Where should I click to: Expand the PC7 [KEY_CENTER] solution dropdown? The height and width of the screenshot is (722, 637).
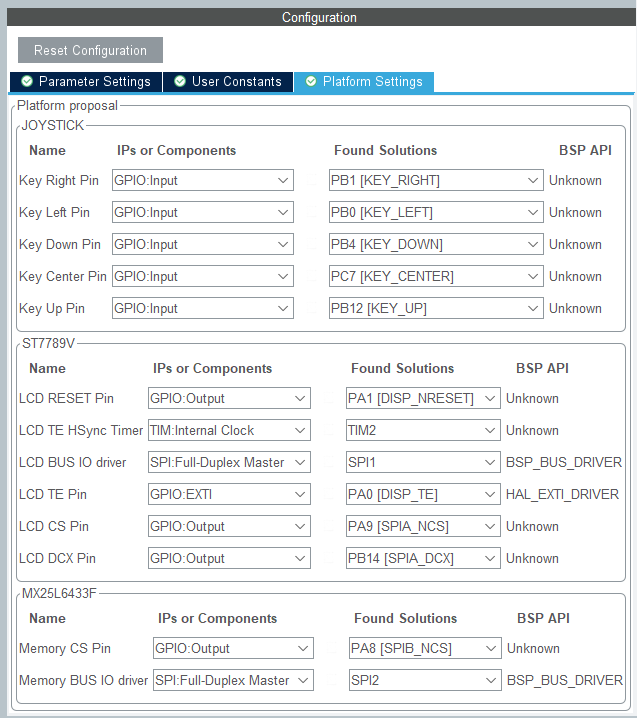click(x=436, y=276)
